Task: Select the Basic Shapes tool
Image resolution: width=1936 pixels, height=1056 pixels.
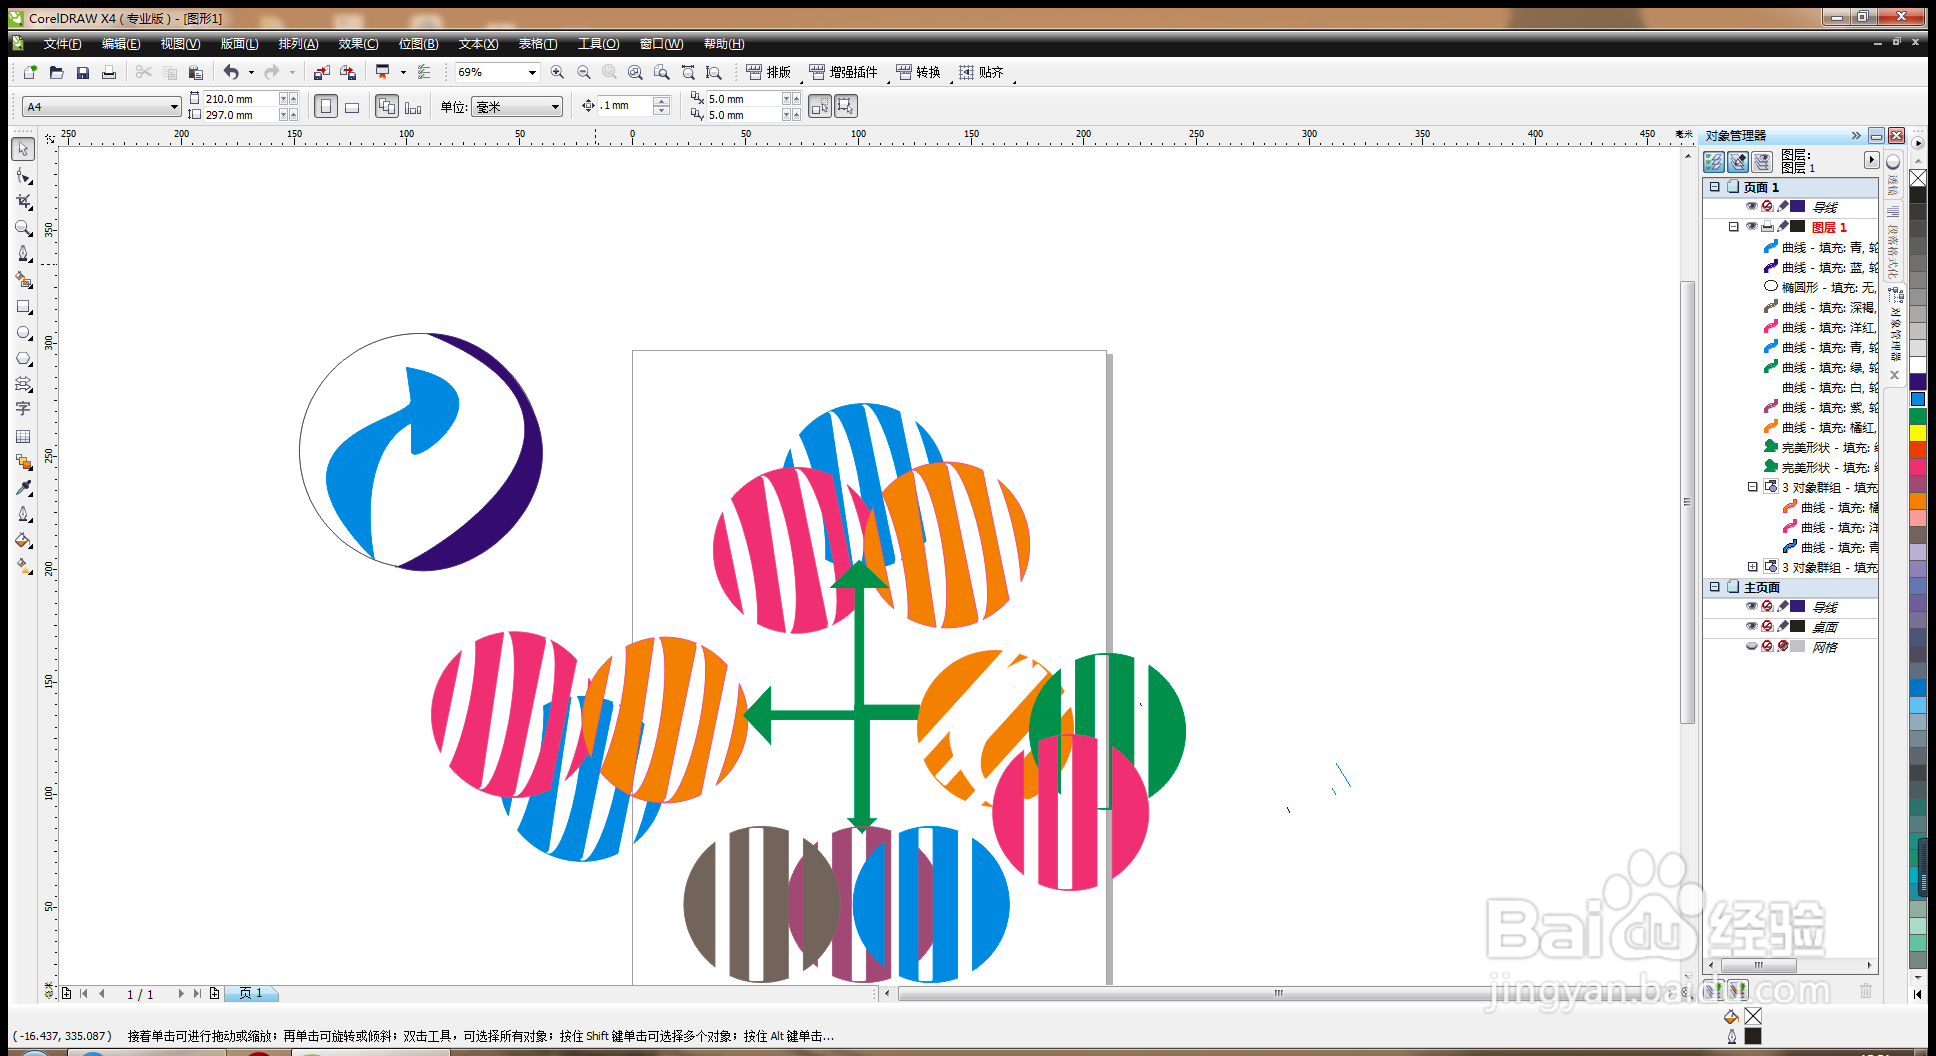Action: click(x=24, y=384)
